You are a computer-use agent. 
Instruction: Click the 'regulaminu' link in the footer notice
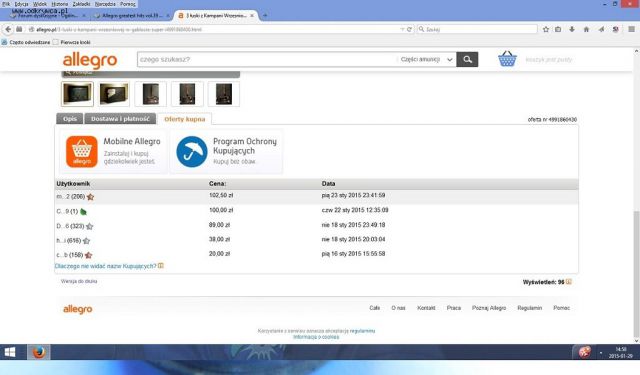[x=362, y=331]
